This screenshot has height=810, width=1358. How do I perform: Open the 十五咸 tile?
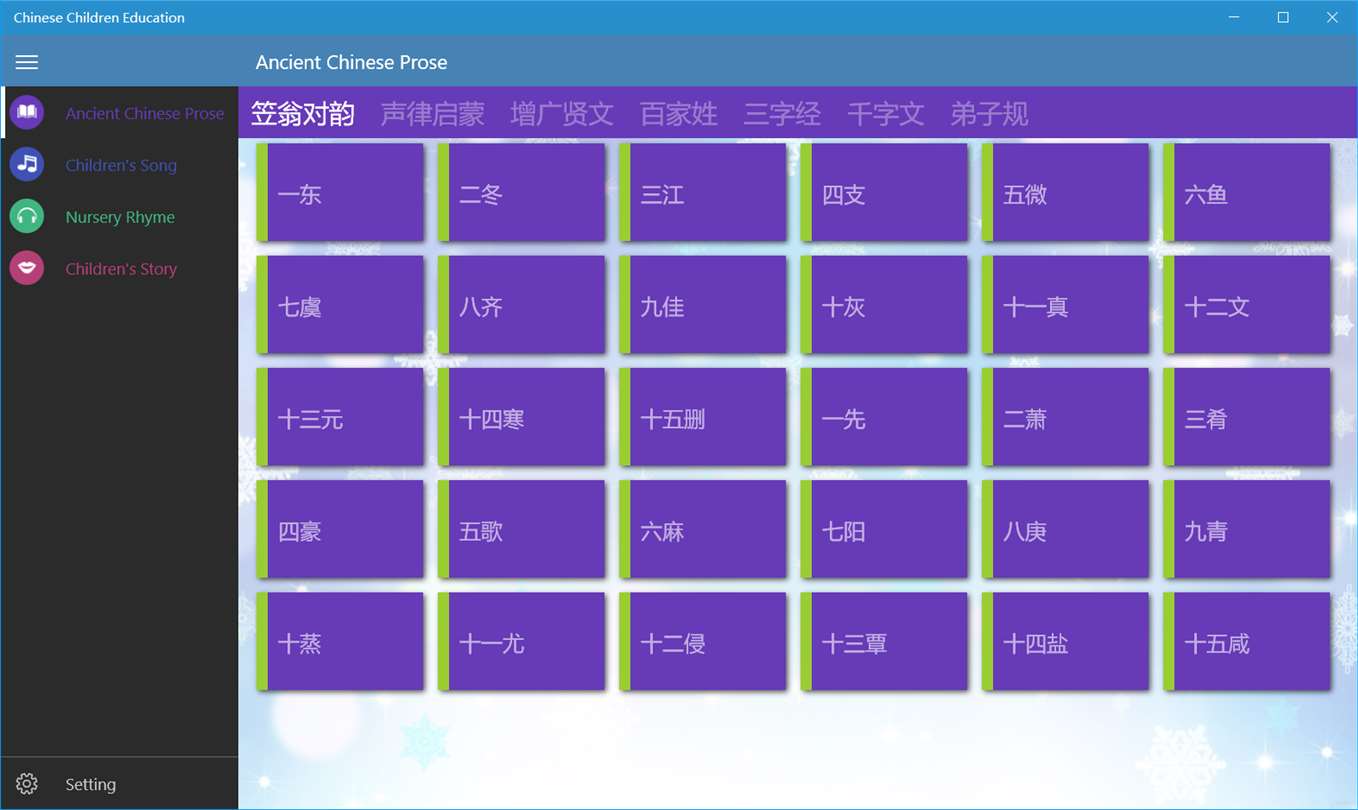point(1247,642)
